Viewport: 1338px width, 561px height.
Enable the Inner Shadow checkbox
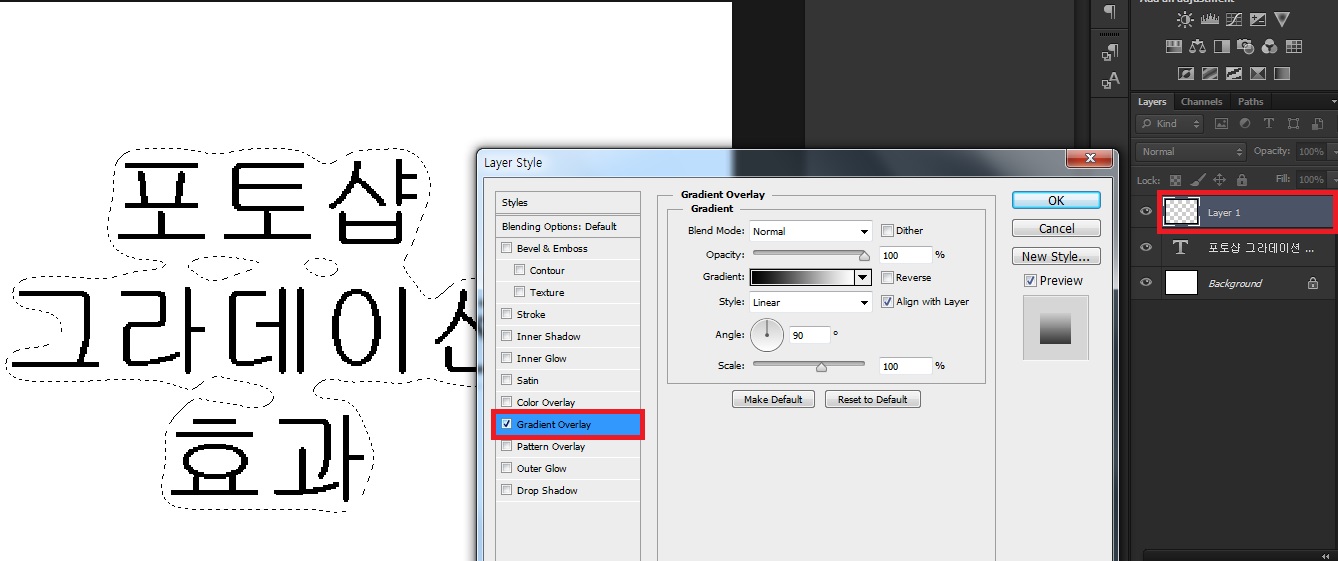coord(506,336)
